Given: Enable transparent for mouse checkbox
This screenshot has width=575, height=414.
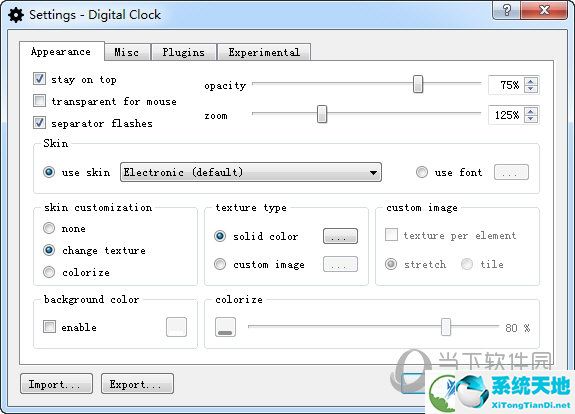Looking at the screenshot, I should tap(39, 101).
